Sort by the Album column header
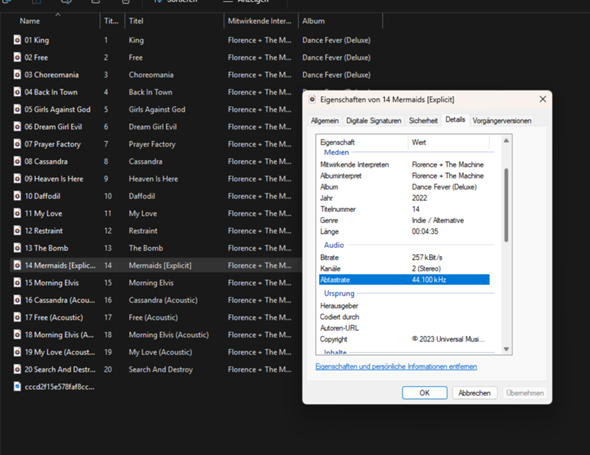The image size is (590, 455). pos(341,21)
